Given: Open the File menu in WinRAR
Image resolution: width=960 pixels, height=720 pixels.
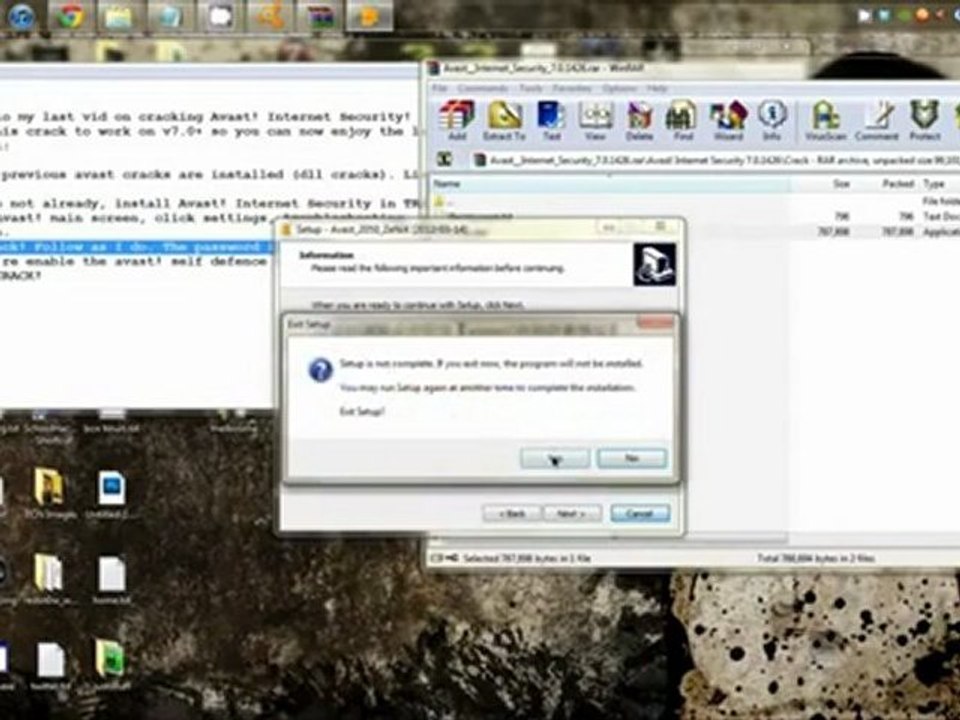Looking at the screenshot, I should pos(440,88).
